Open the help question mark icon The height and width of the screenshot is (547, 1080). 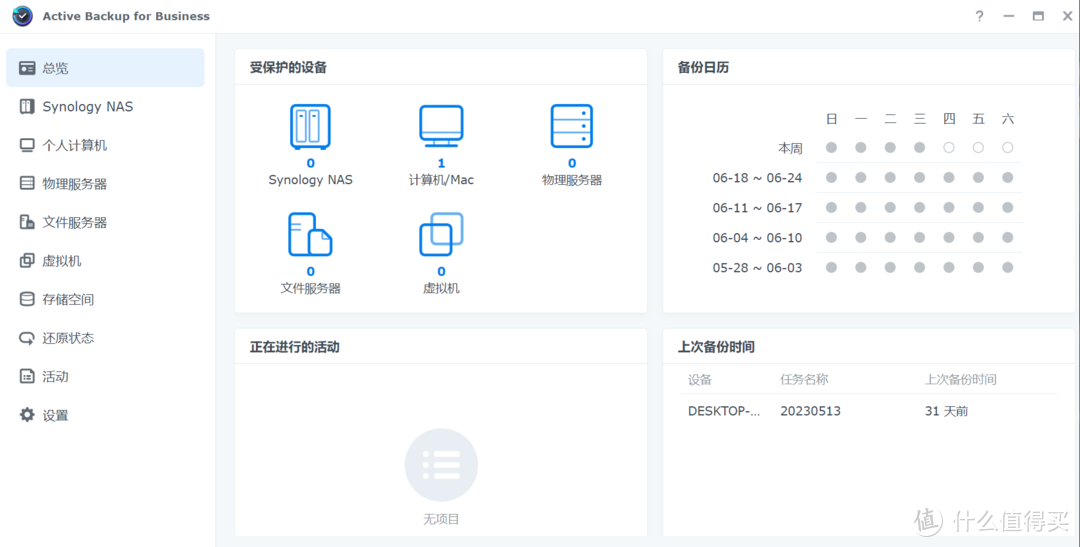(979, 16)
